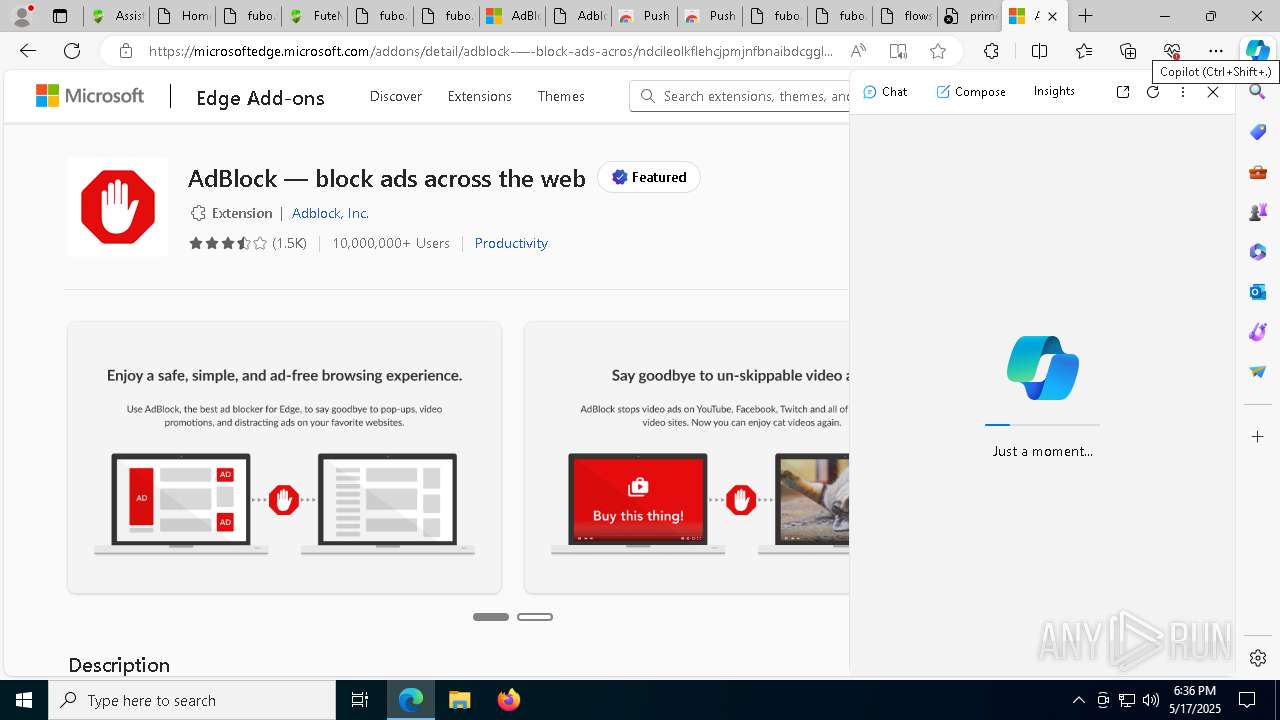
Task: Select the first carousel indicator
Action: pos(491,617)
